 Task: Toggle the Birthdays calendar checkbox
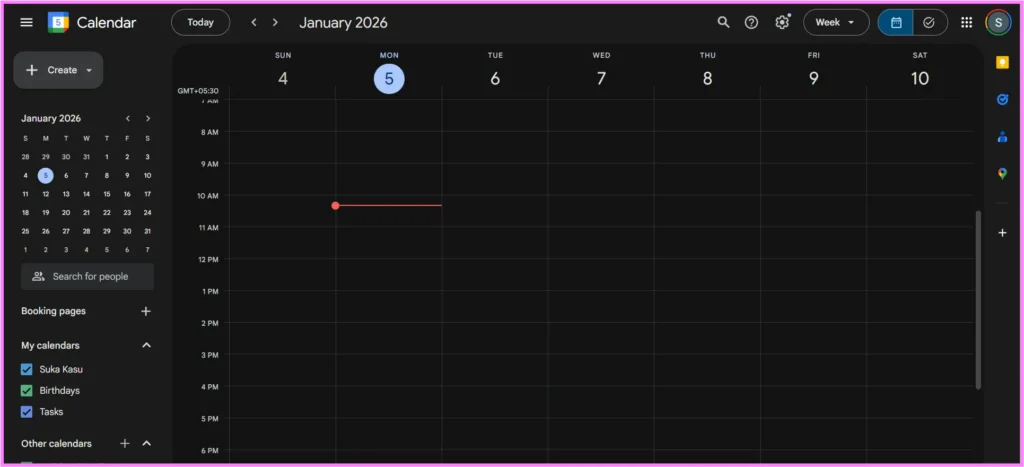click(27, 390)
